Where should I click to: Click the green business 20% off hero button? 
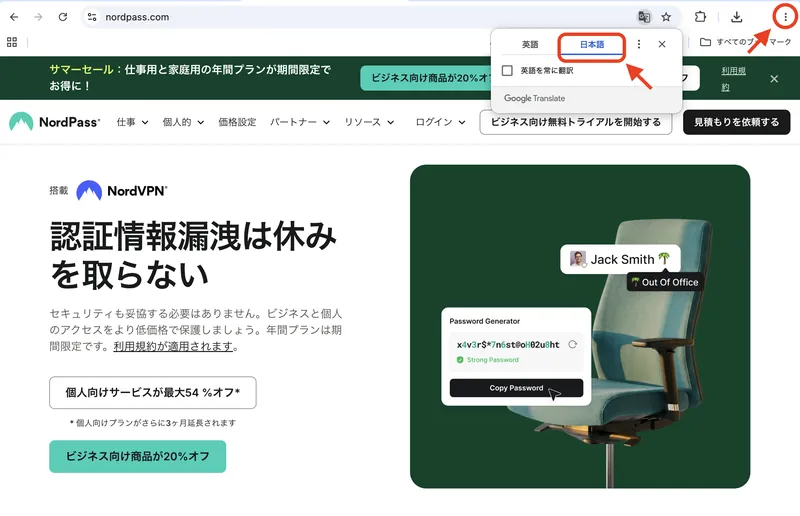tap(137, 456)
